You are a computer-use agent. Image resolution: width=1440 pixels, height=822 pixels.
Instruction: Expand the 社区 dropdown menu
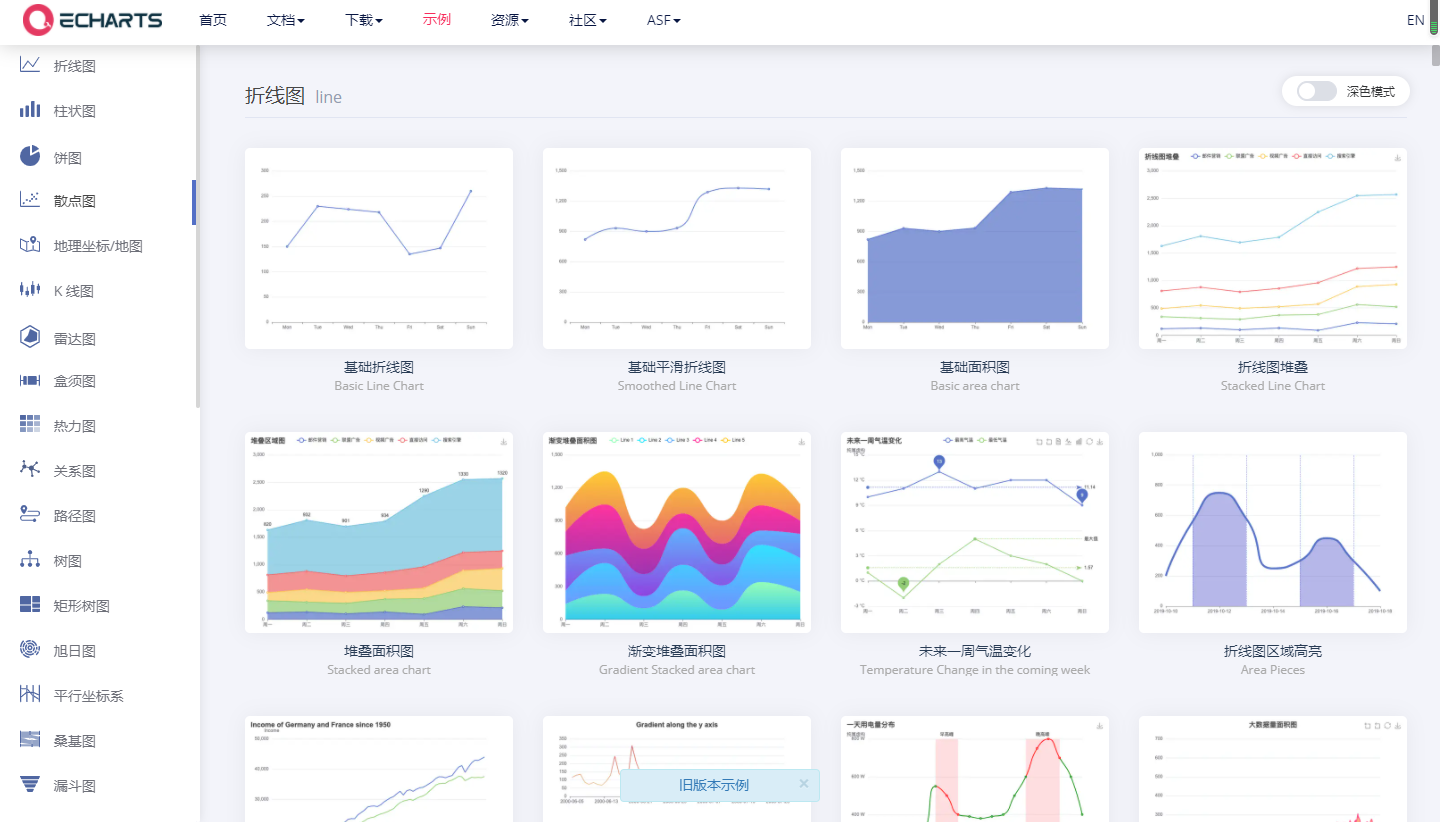[588, 20]
